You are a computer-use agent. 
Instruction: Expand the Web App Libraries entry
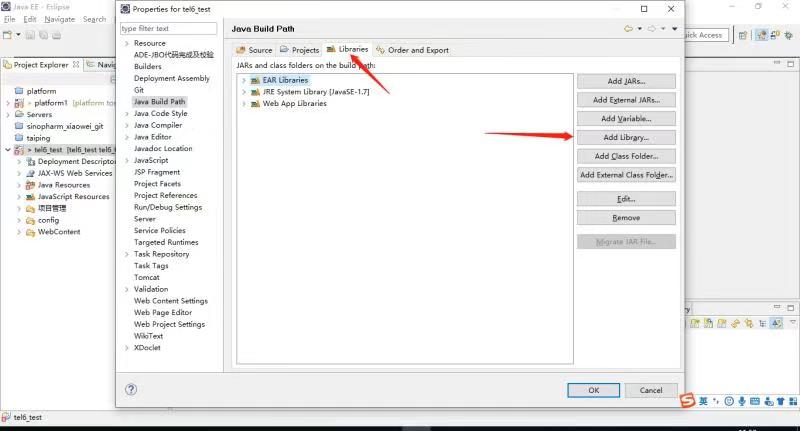[x=244, y=104]
